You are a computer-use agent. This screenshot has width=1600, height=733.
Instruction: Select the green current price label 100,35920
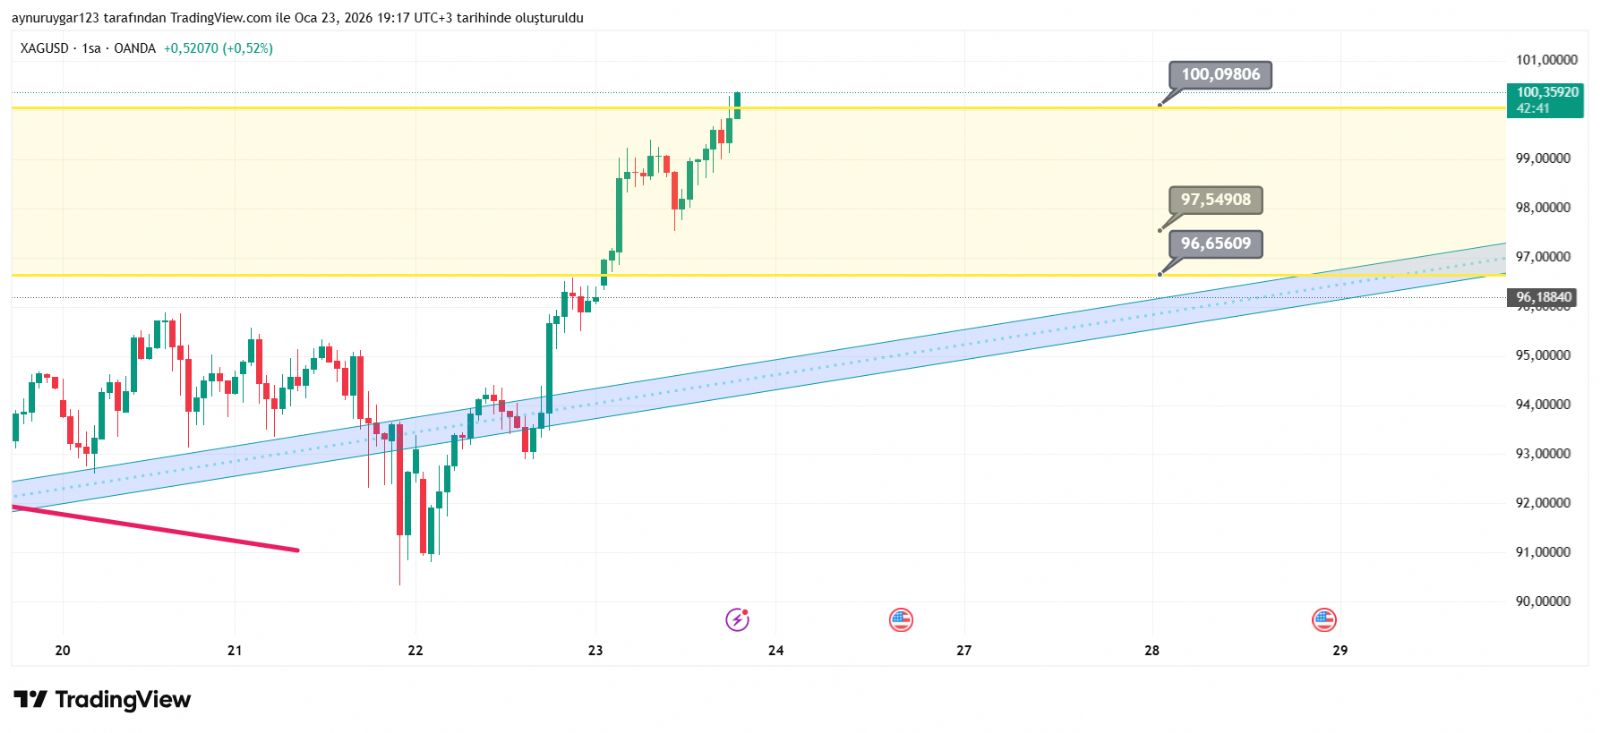[1544, 99]
